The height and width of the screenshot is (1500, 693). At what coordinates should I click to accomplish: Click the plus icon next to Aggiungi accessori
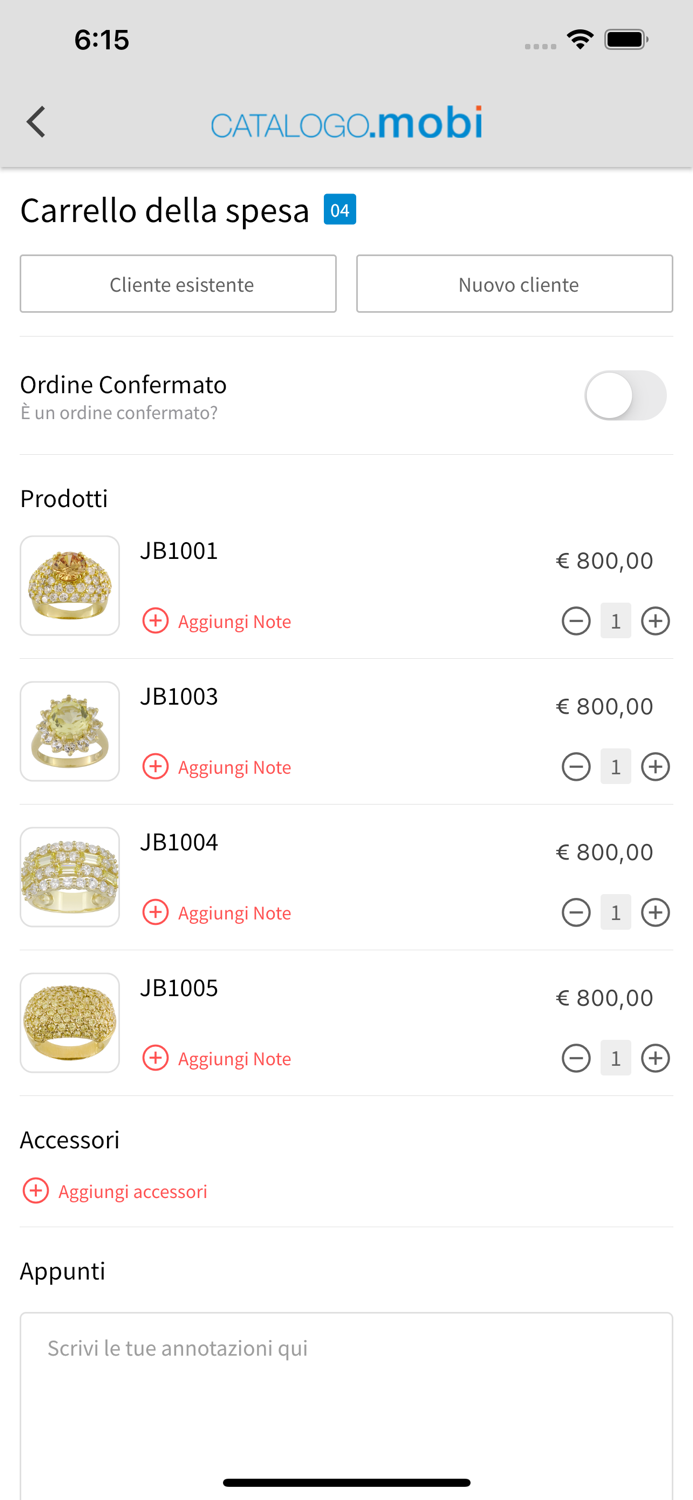(x=37, y=1191)
